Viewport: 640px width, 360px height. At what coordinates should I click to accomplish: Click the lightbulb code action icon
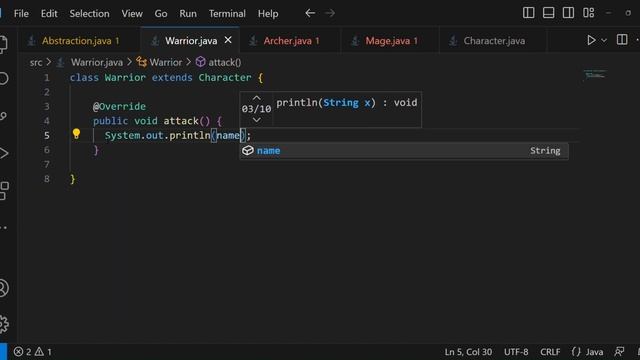point(76,134)
